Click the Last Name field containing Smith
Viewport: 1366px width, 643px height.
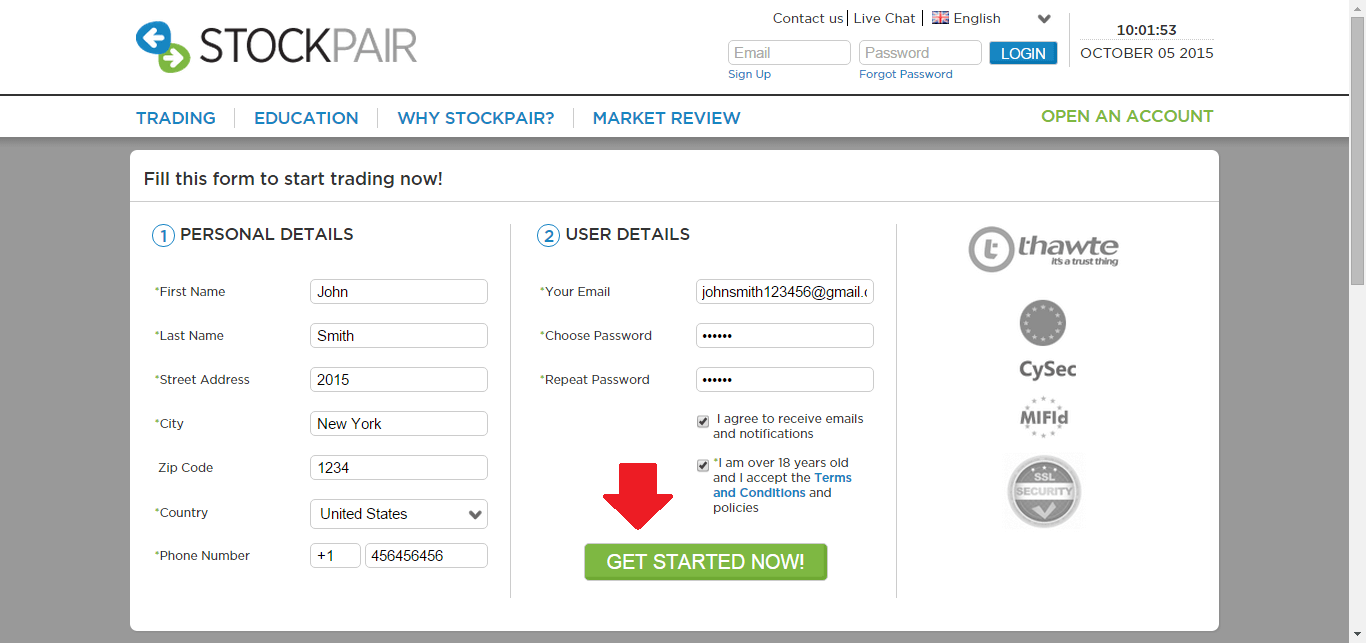coord(399,336)
